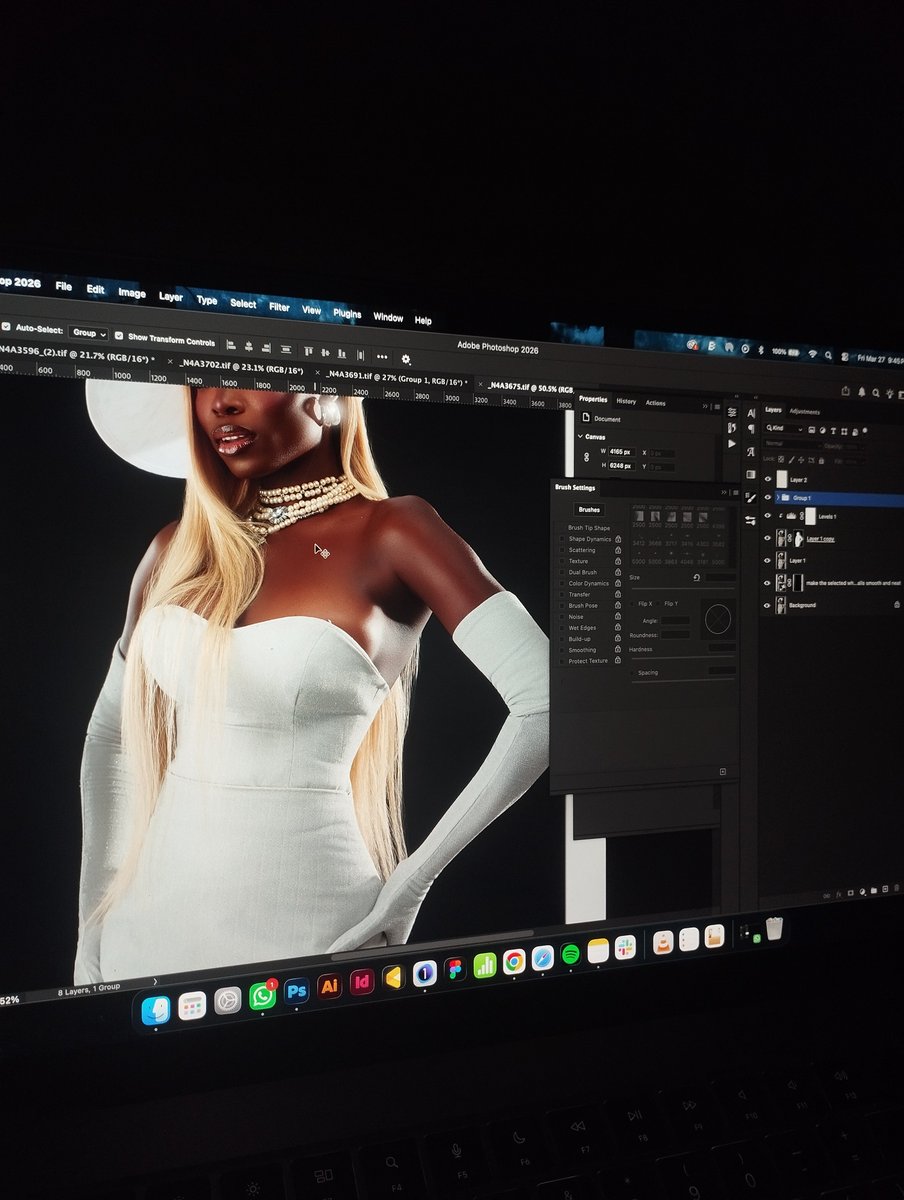Click the brush Hardness slider
Screen dimensions: 904x1200
pyautogui.click(x=683, y=656)
